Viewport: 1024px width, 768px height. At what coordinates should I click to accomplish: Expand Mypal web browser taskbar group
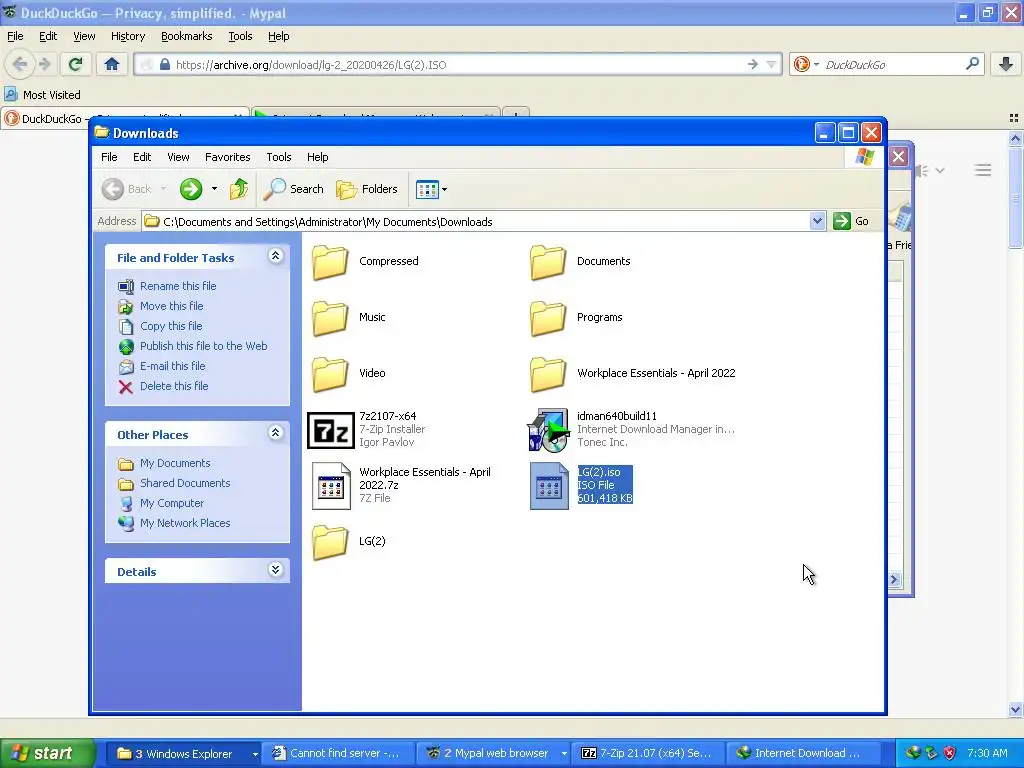tap(564, 754)
